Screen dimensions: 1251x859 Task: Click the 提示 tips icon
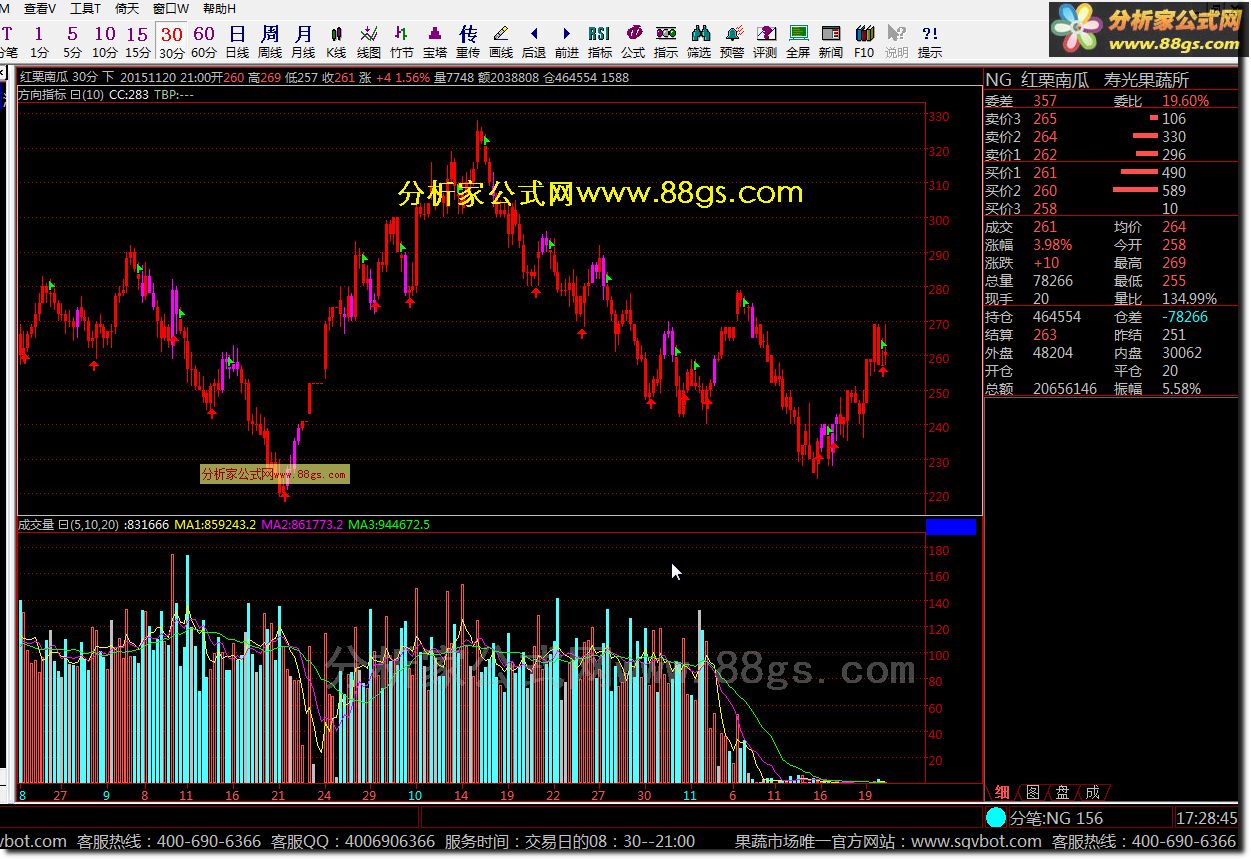tap(930, 42)
